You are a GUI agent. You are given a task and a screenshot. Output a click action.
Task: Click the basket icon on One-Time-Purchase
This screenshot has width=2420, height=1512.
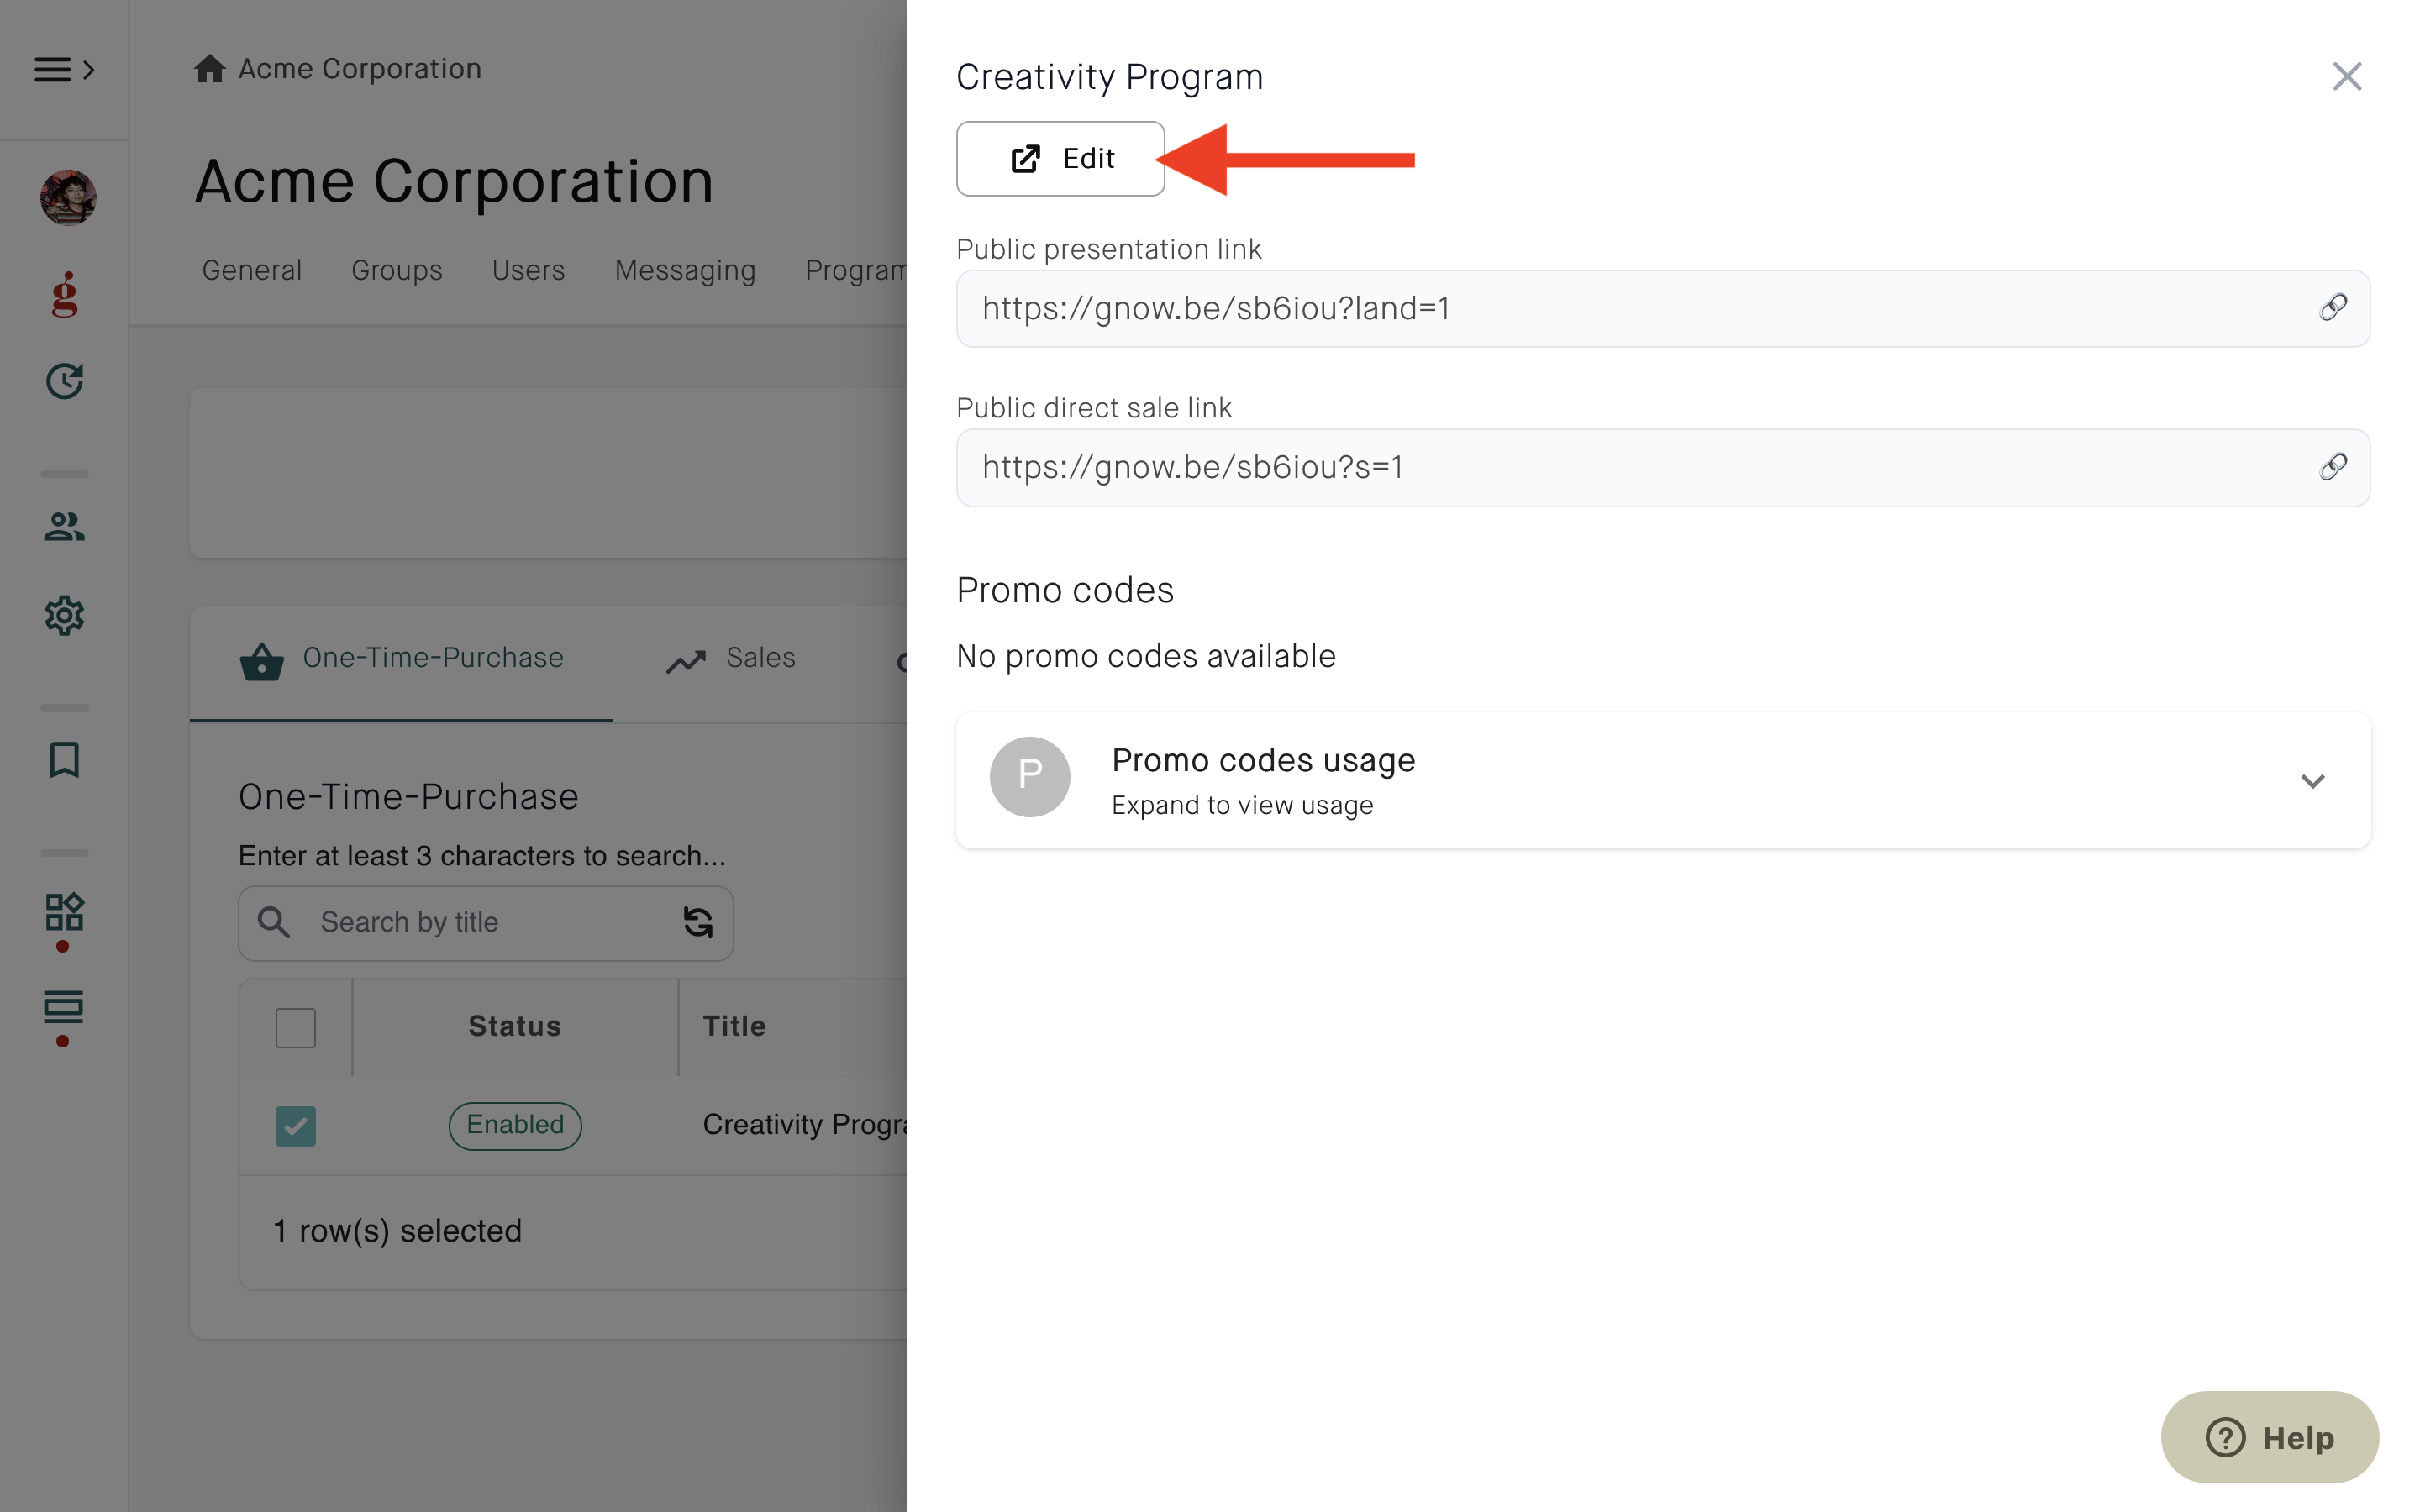point(261,661)
